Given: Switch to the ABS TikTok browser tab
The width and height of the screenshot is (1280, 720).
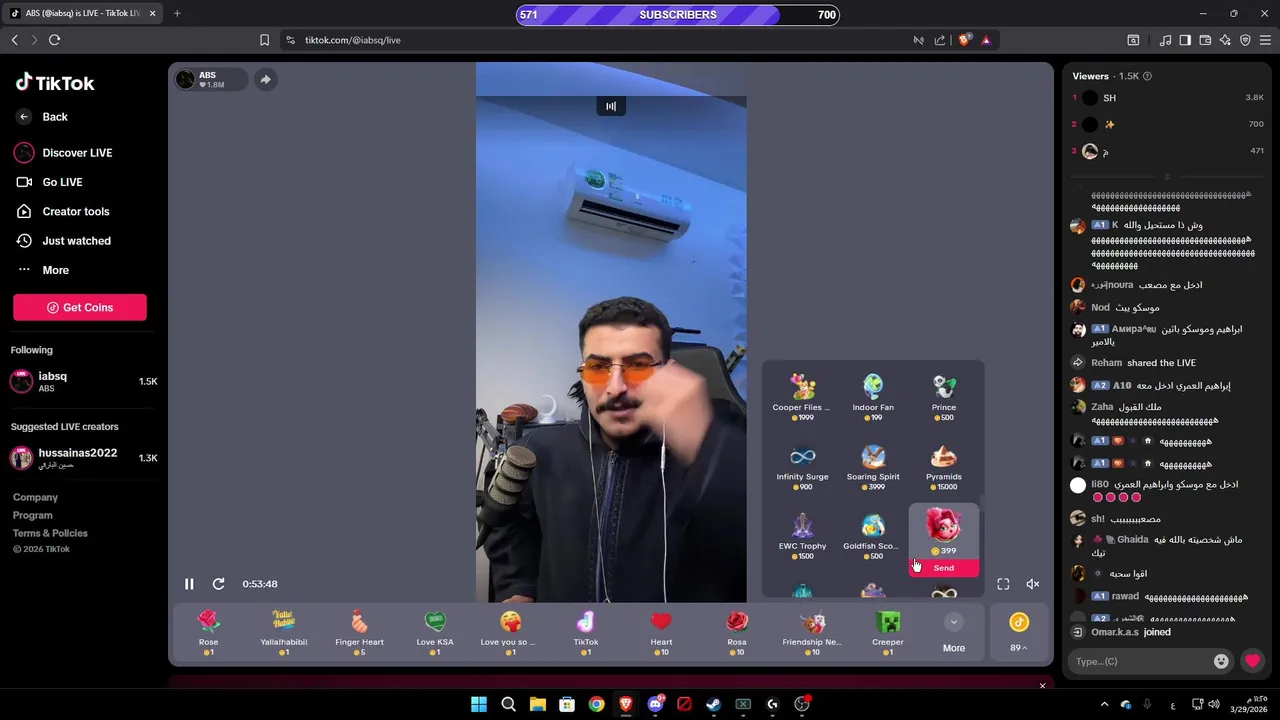Looking at the screenshot, I should coord(81,13).
